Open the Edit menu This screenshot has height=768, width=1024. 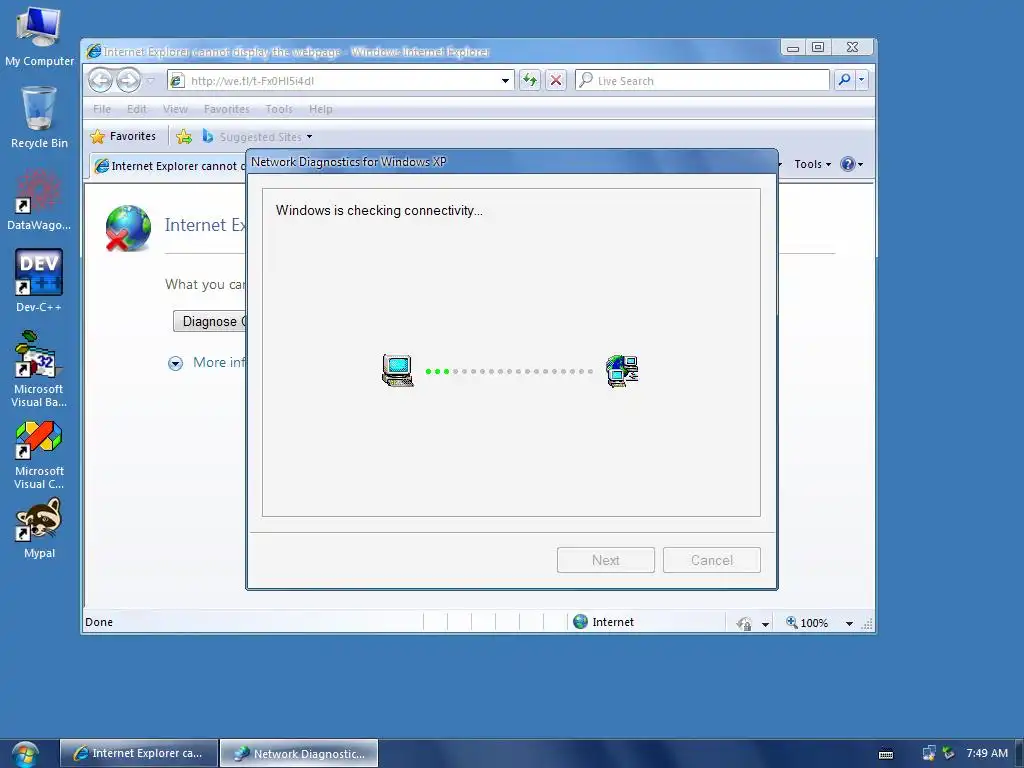(136, 109)
